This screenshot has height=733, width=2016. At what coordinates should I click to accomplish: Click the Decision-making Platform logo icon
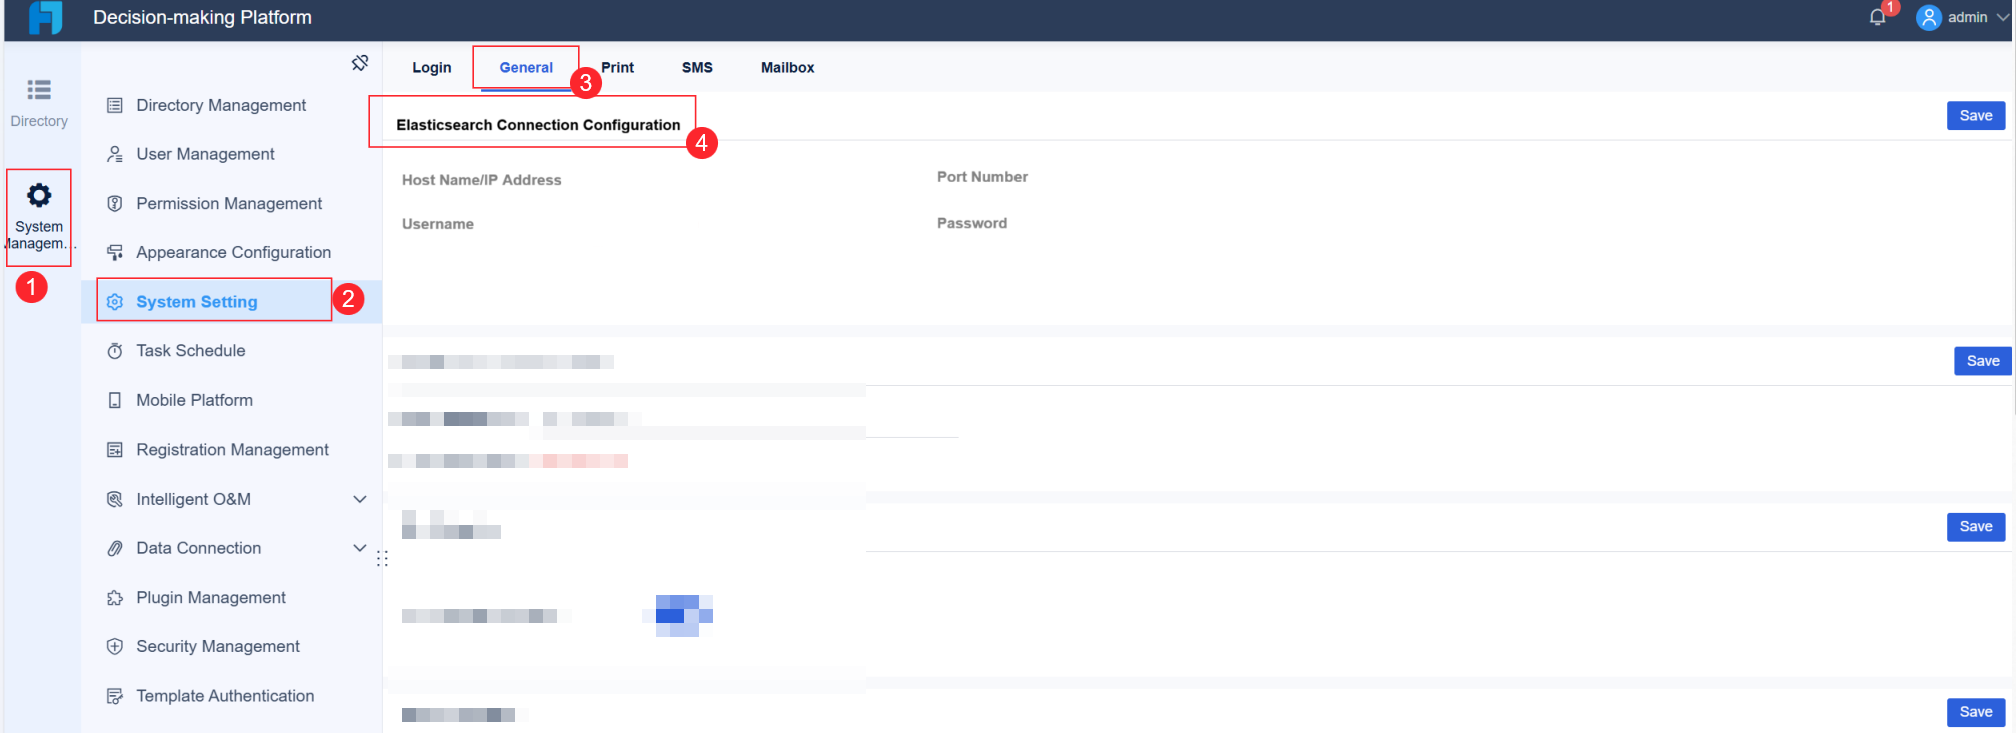click(46, 17)
